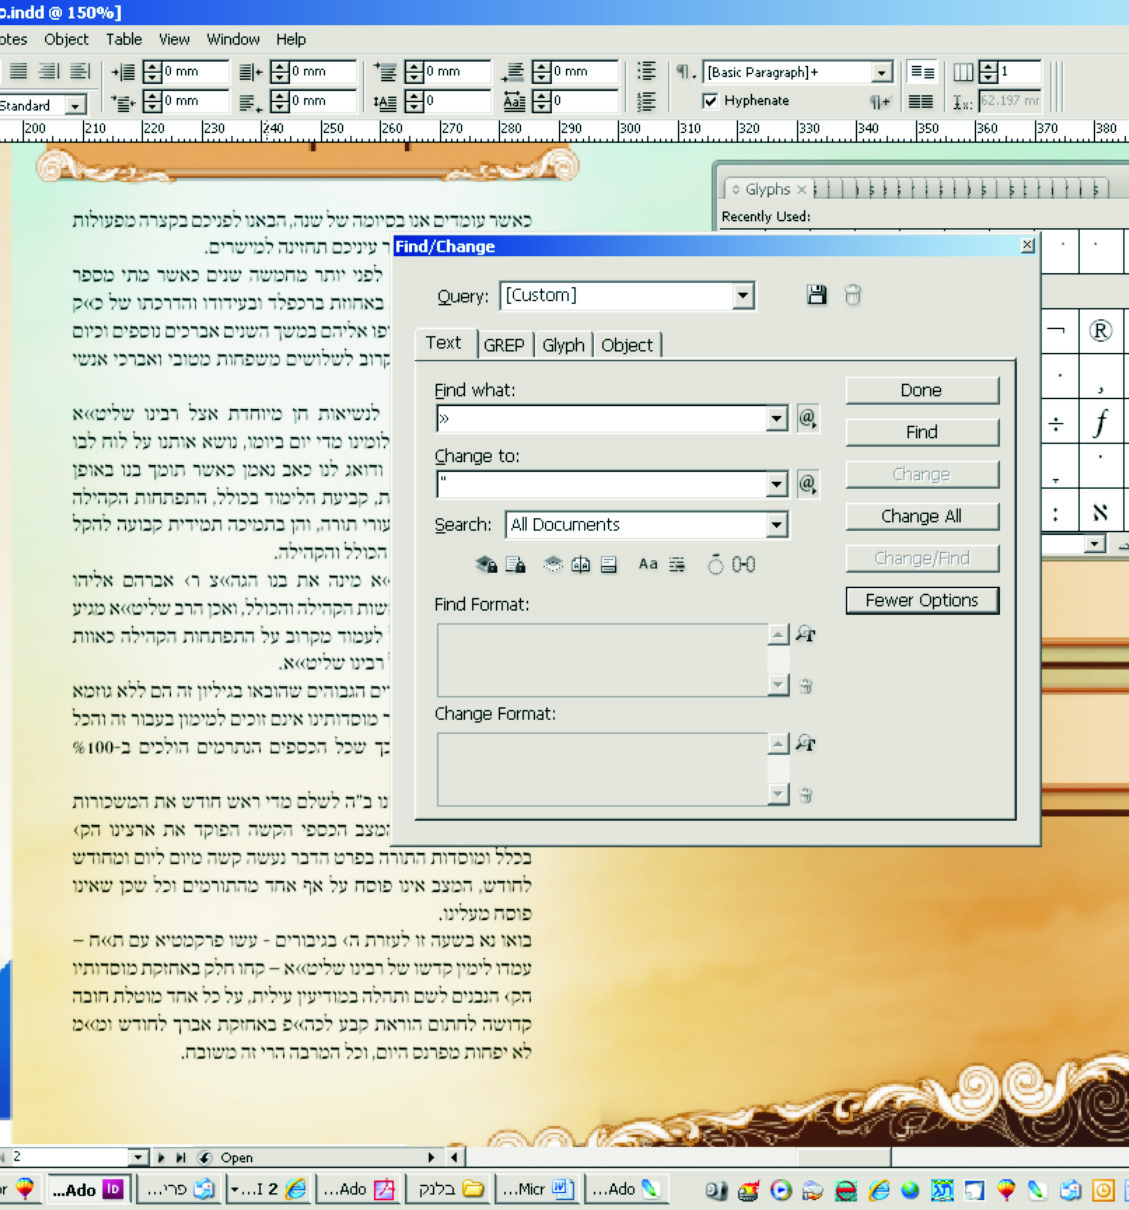The image size is (1129, 1210).
Task: Click the Find button
Action: pyautogui.click(x=922, y=432)
